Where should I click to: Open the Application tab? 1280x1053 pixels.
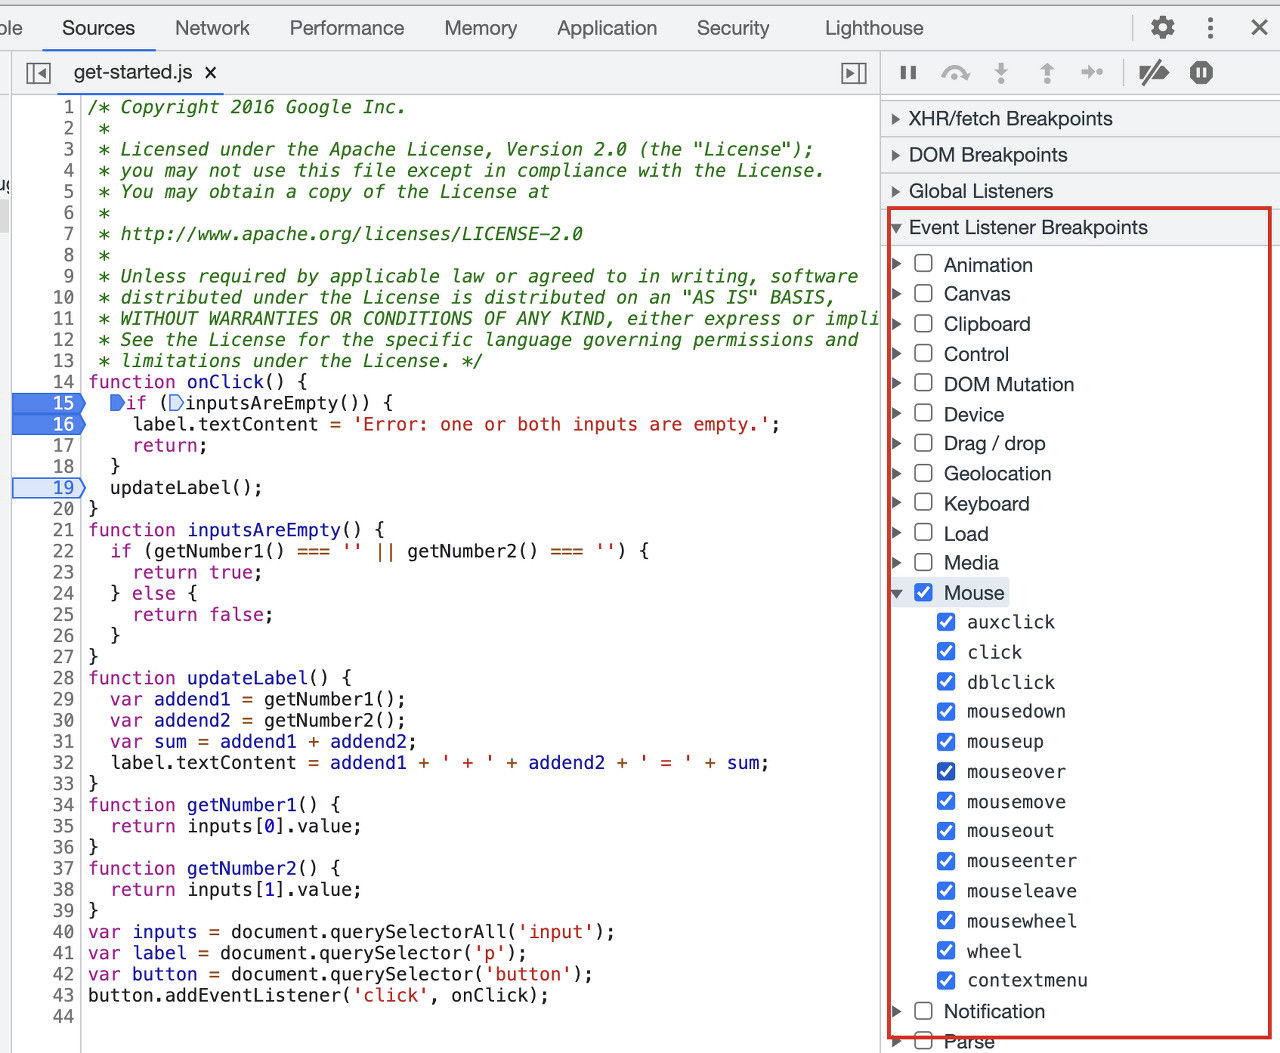pyautogui.click(x=607, y=28)
